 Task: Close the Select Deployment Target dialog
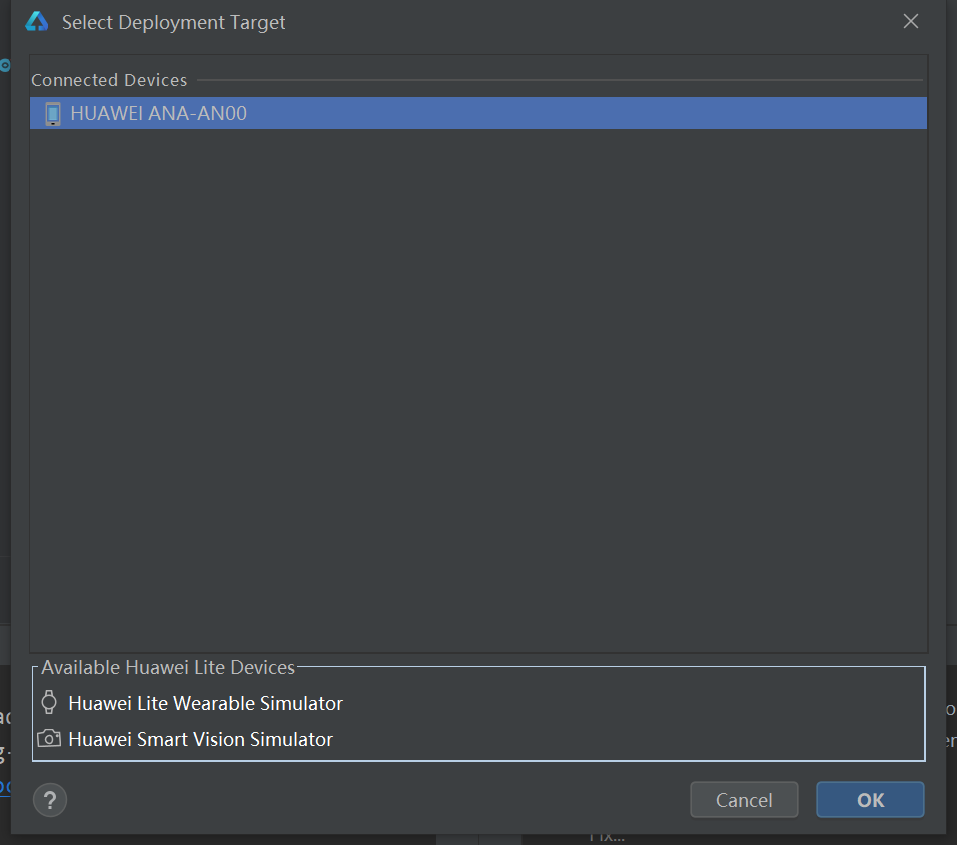pos(911,21)
